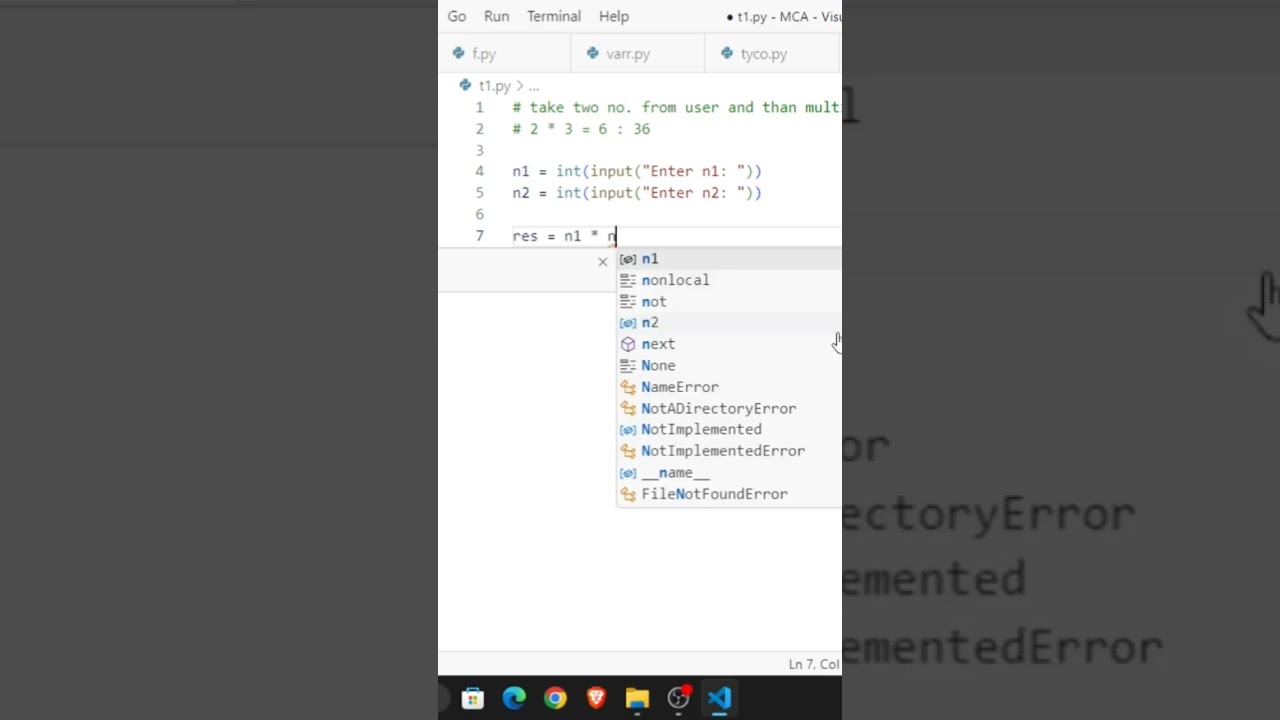Screen dimensions: 1280x720
Task: Click the keyword icon beside nonlocal
Action: coord(628,280)
